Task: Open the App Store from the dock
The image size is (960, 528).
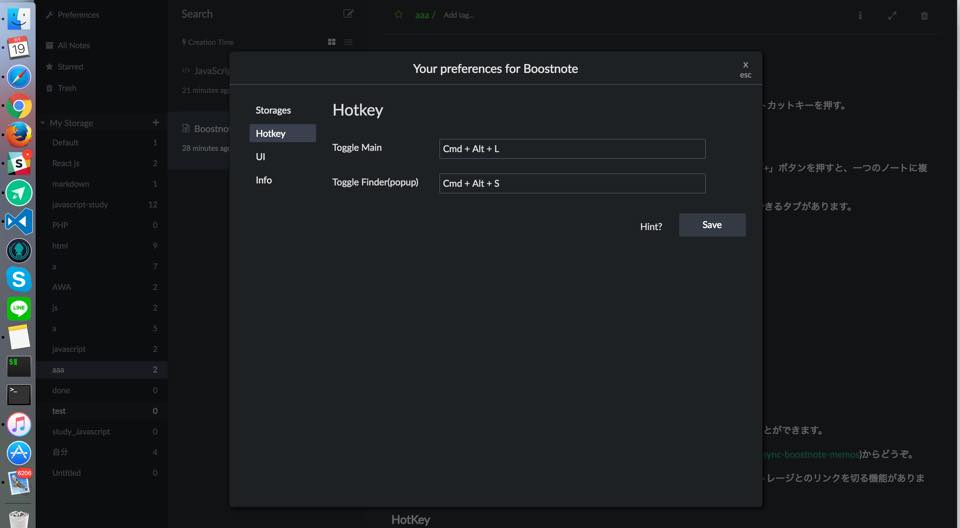Action: (18, 453)
